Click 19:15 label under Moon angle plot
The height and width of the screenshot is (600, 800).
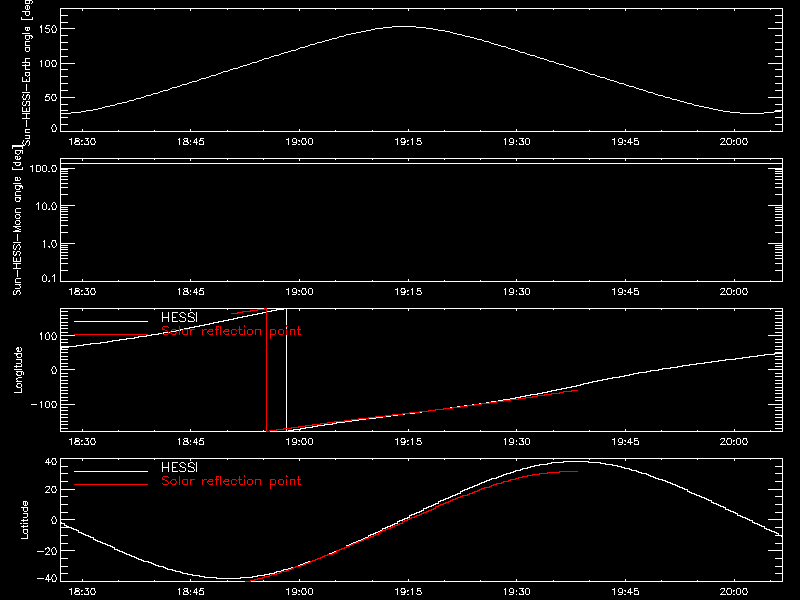(x=408, y=292)
